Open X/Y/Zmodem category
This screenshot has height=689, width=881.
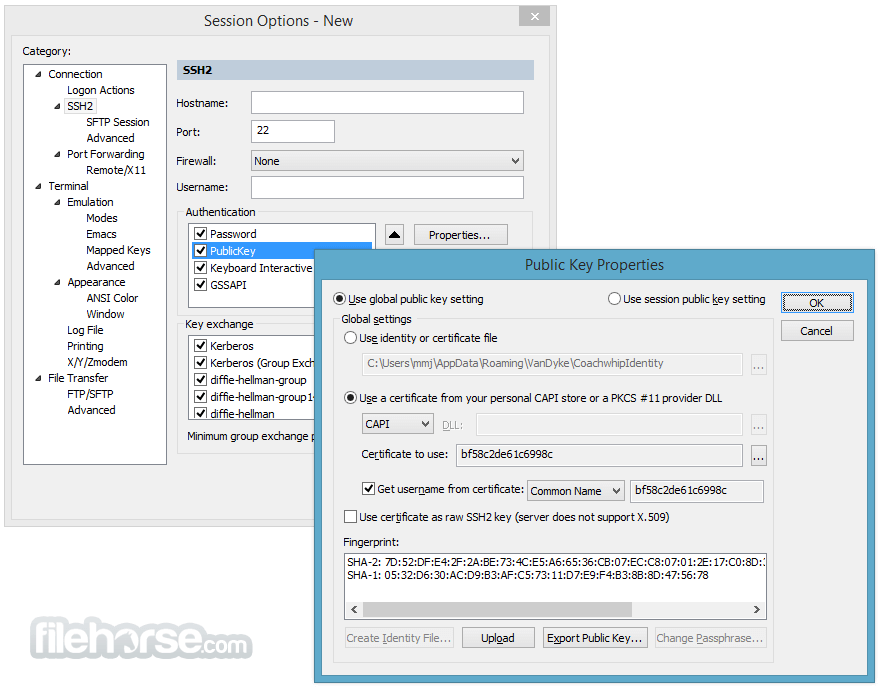click(97, 362)
